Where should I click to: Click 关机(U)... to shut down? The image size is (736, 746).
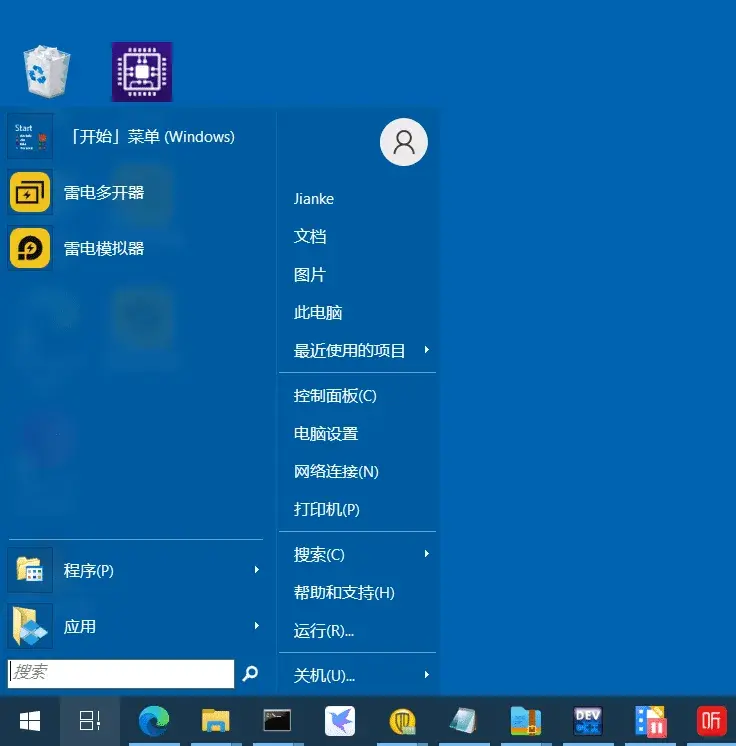324,676
